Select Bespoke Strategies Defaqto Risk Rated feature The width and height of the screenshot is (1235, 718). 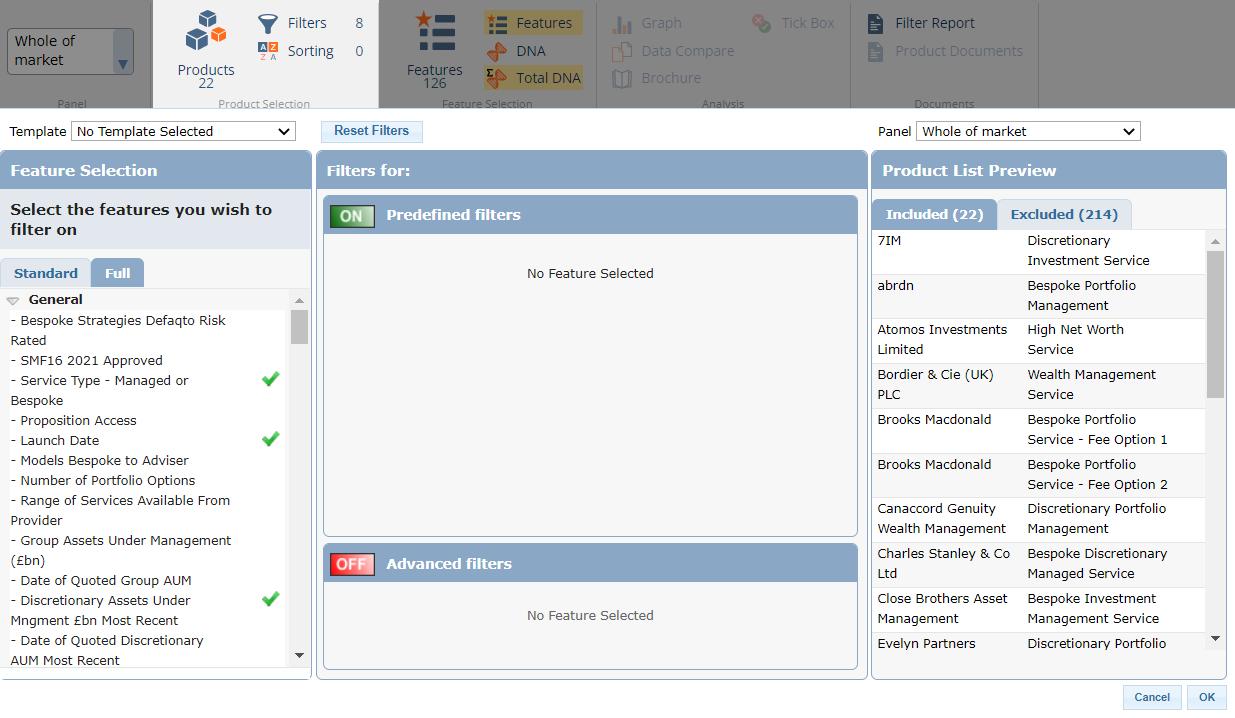click(118, 330)
